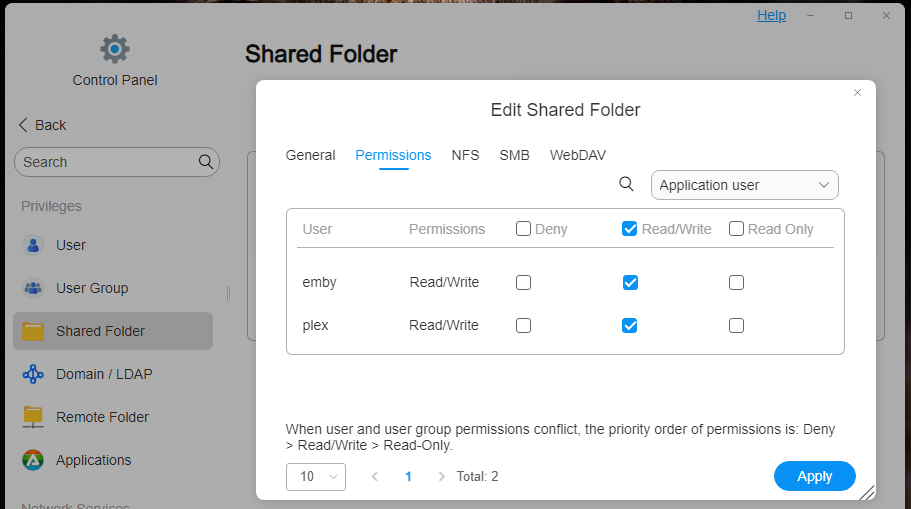Image resolution: width=911 pixels, height=509 pixels.
Task: Click the Control Panel gear icon
Action: pyautogui.click(x=114, y=49)
